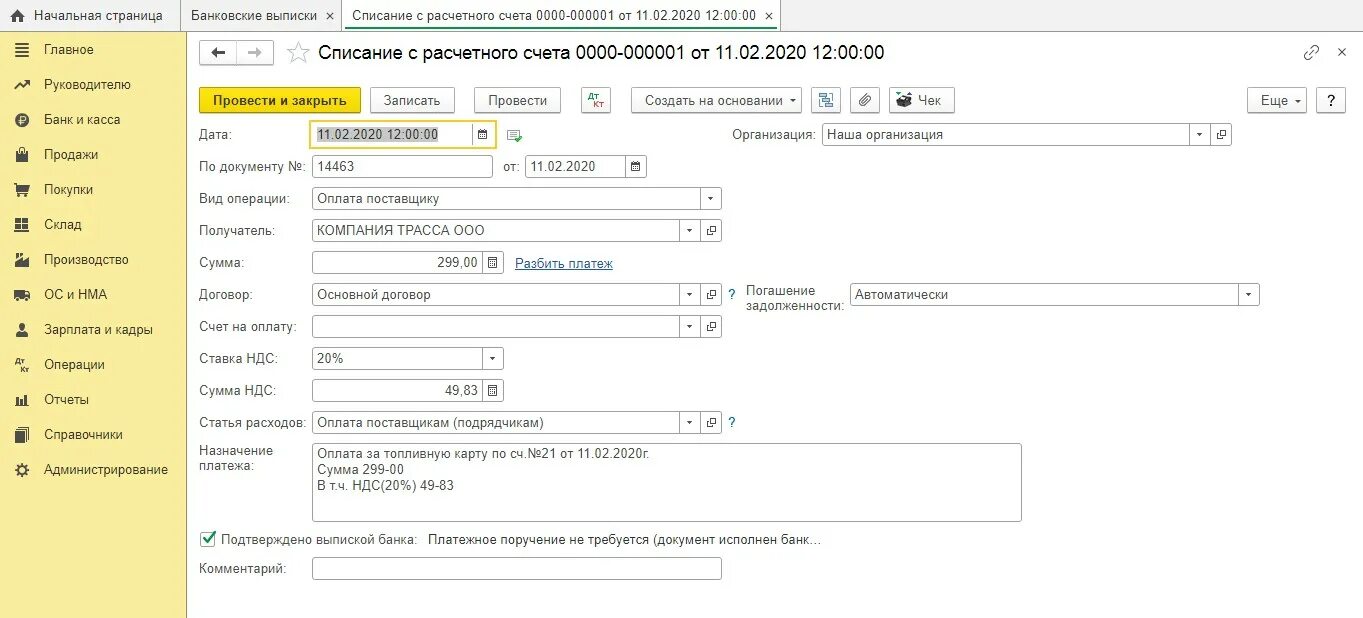Click into the Комментарий field

517,568
